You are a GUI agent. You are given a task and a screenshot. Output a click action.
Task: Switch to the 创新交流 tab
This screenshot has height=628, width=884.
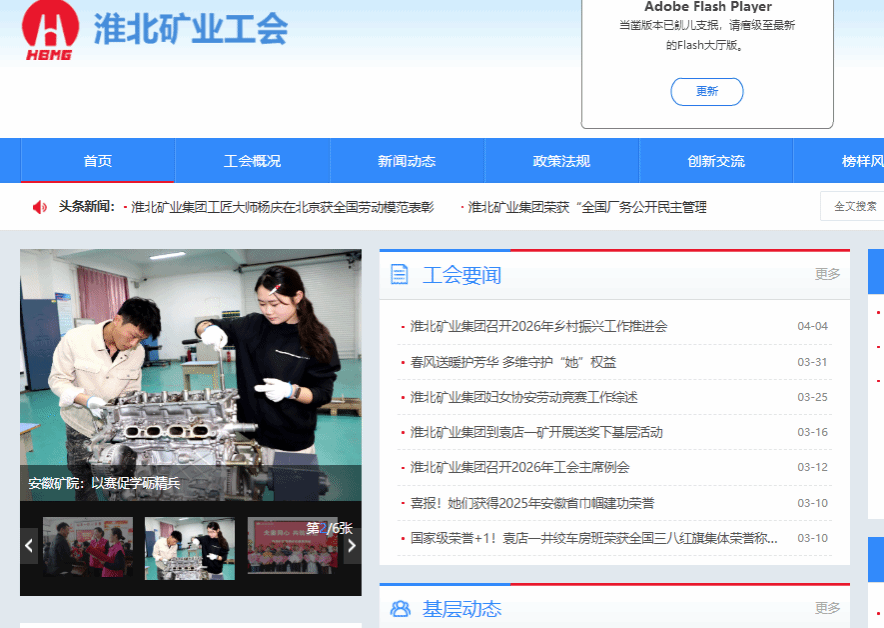pyautogui.click(x=716, y=161)
